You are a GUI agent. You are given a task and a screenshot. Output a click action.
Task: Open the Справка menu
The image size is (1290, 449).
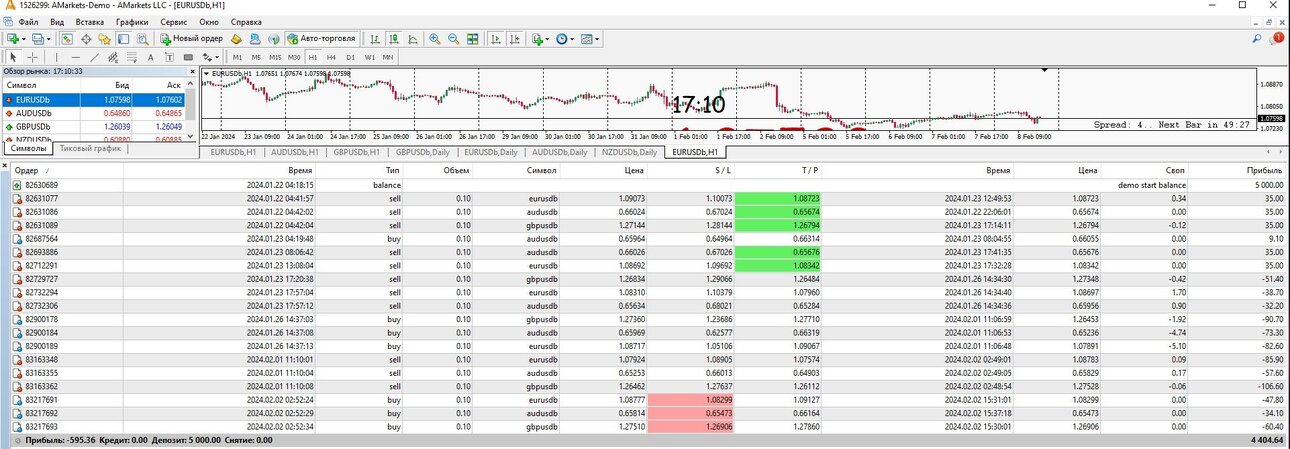(x=246, y=21)
